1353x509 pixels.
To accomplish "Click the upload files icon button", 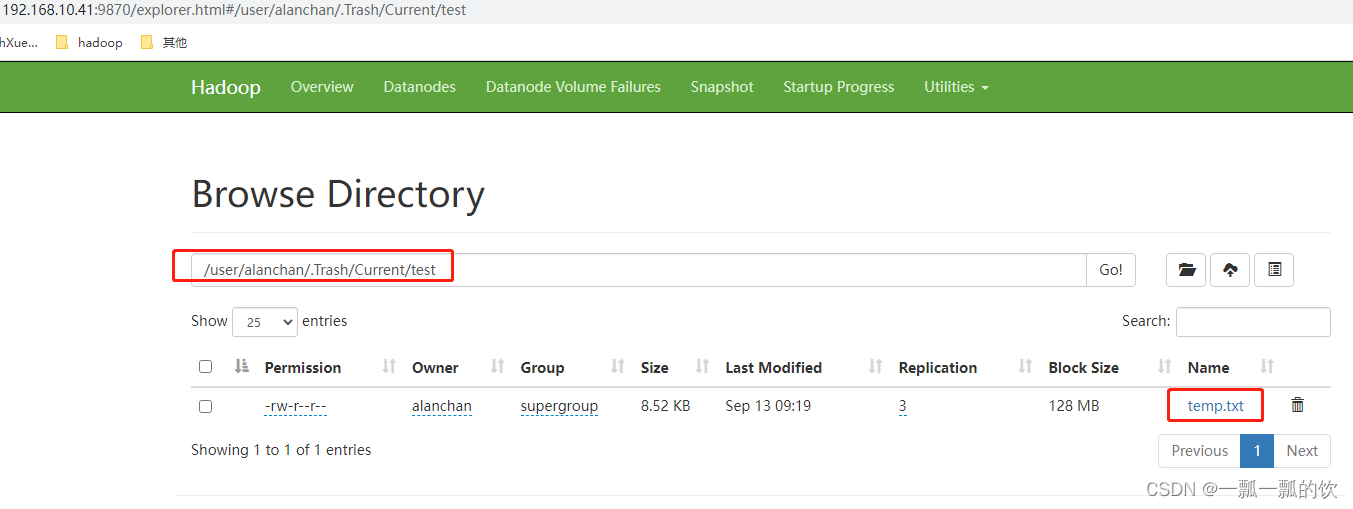I will click(x=1230, y=270).
